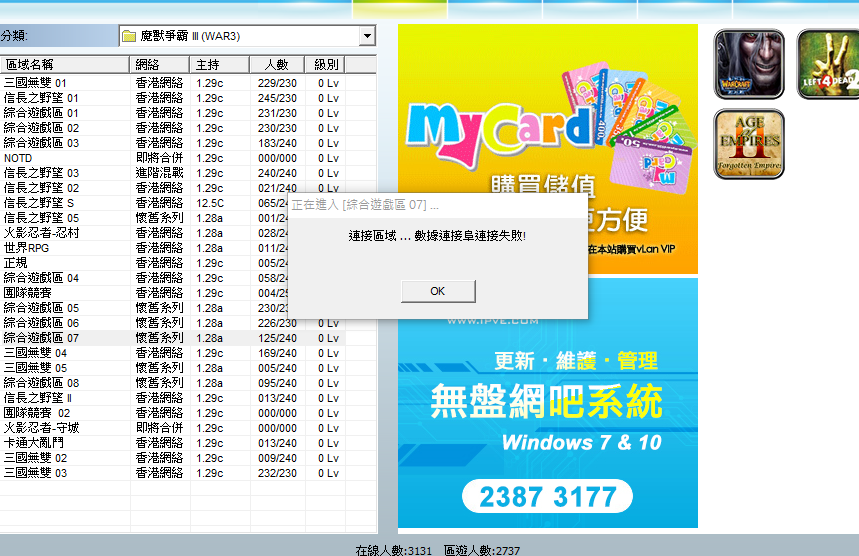Select the 三國無雙 01 room row
The height and width of the screenshot is (556, 859).
click(35, 83)
